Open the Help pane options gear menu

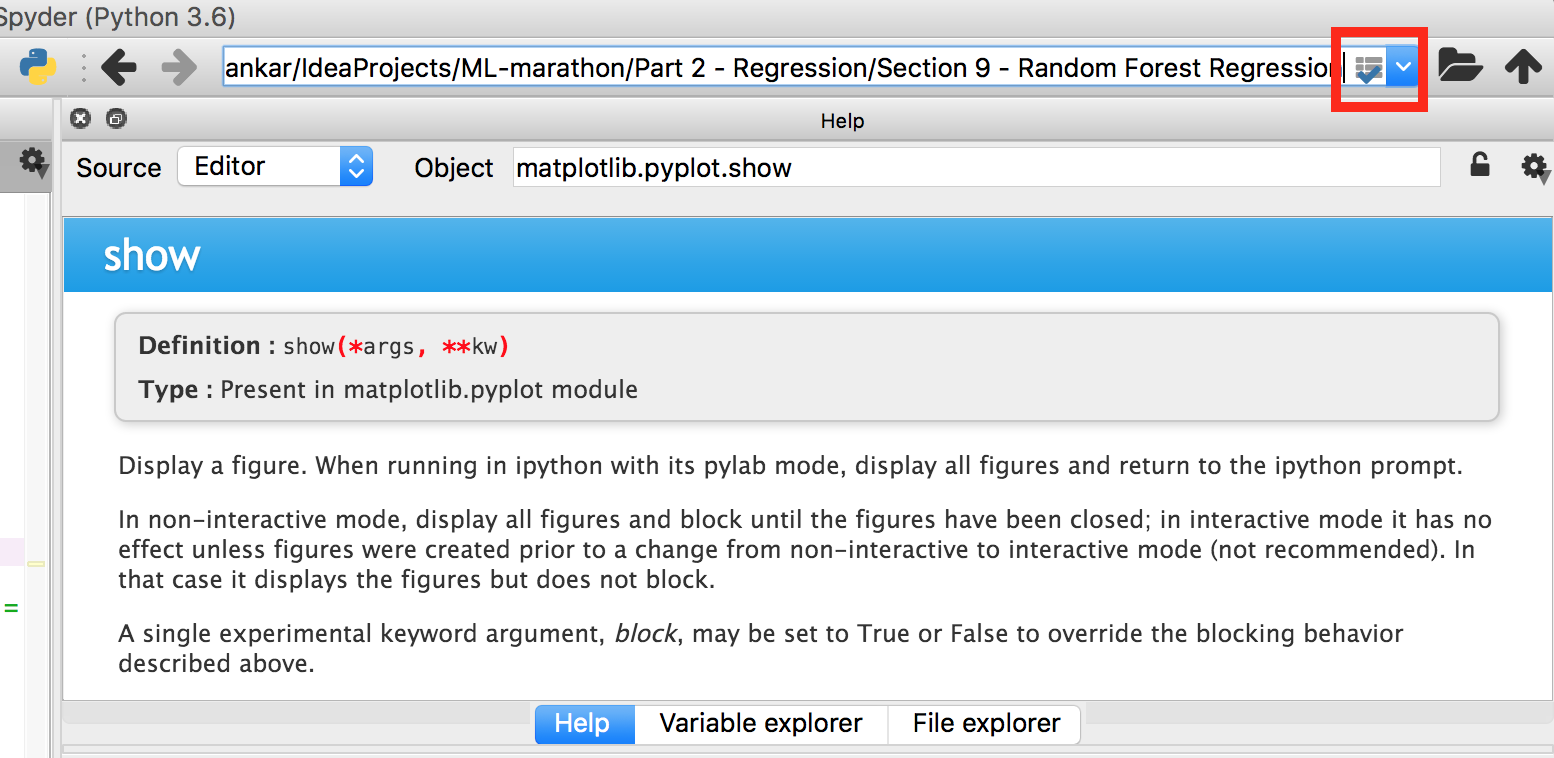pyautogui.click(x=1536, y=168)
